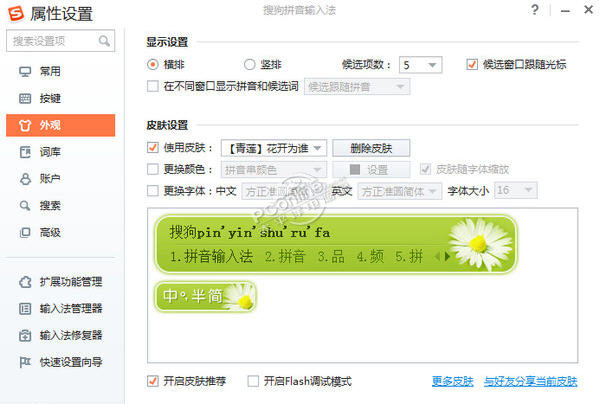Viewport: 600px width, 404px height.
Task: Toggle the 使用皮肤 checkbox
Action: point(153,147)
